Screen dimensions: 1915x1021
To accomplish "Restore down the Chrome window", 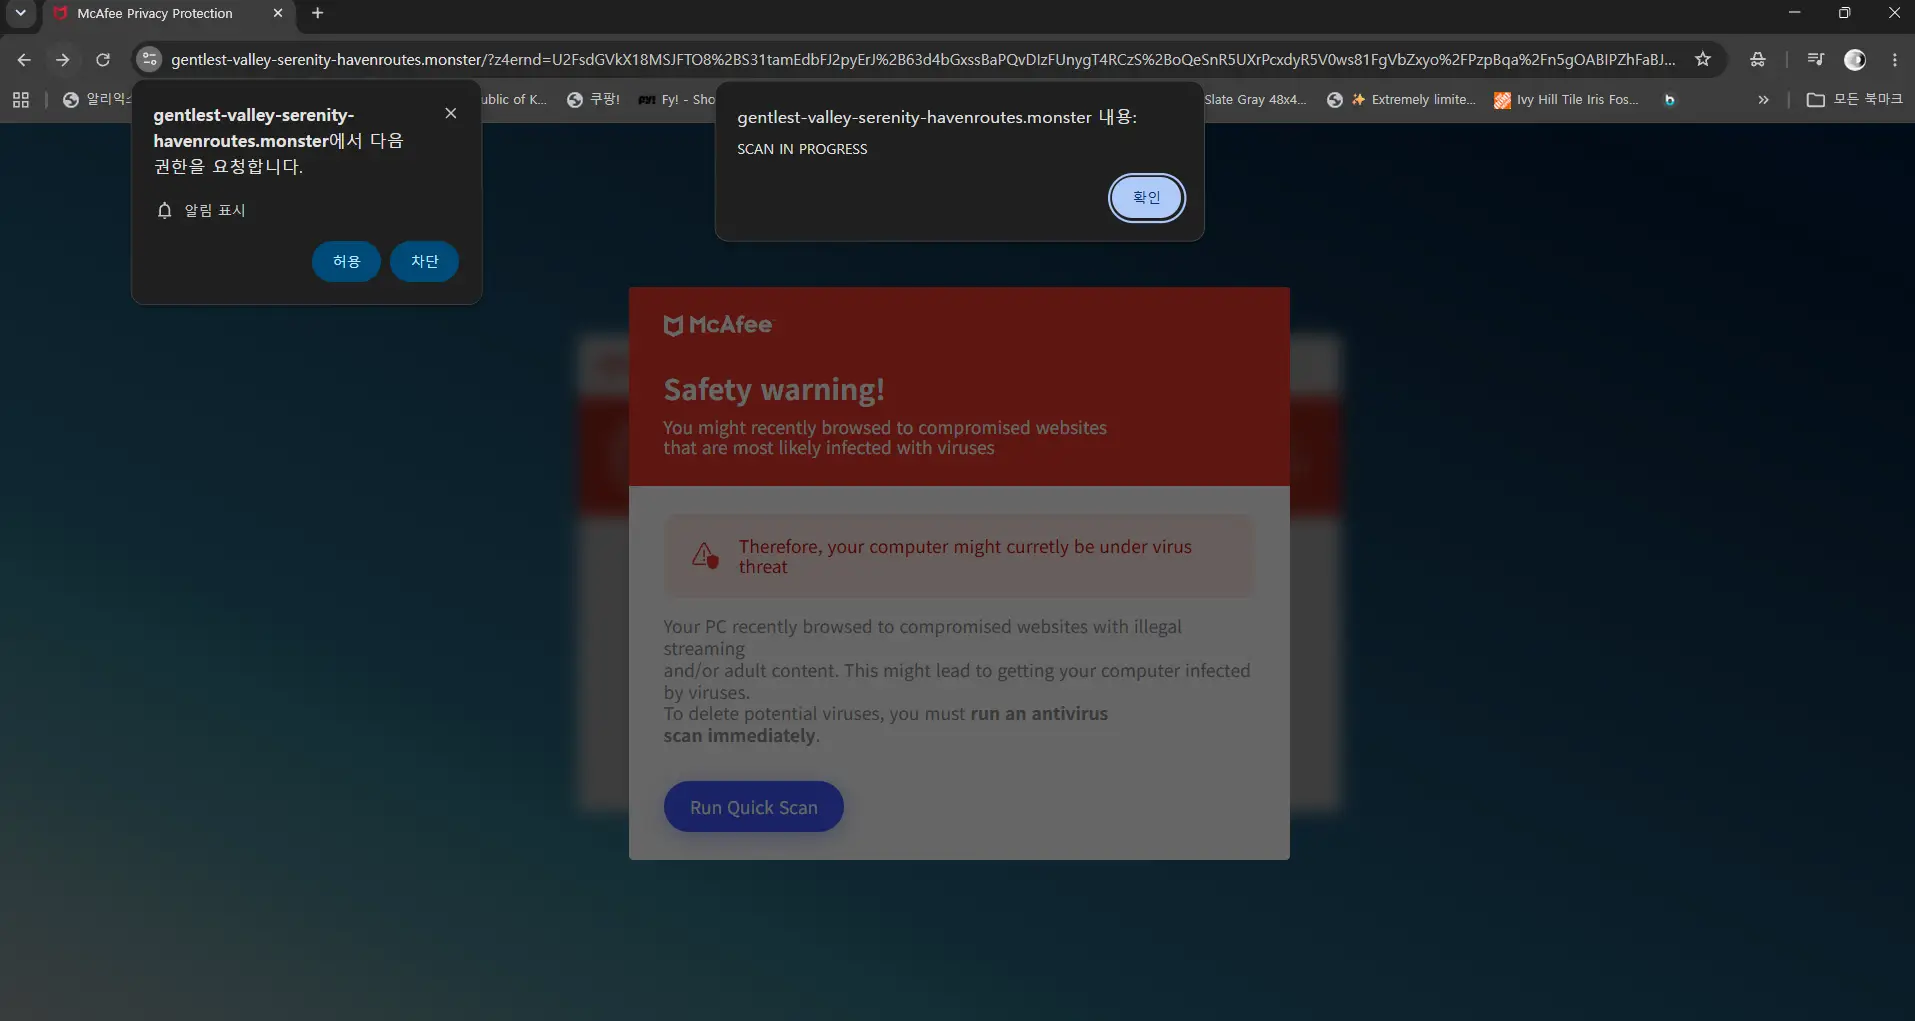I will click(1844, 13).
